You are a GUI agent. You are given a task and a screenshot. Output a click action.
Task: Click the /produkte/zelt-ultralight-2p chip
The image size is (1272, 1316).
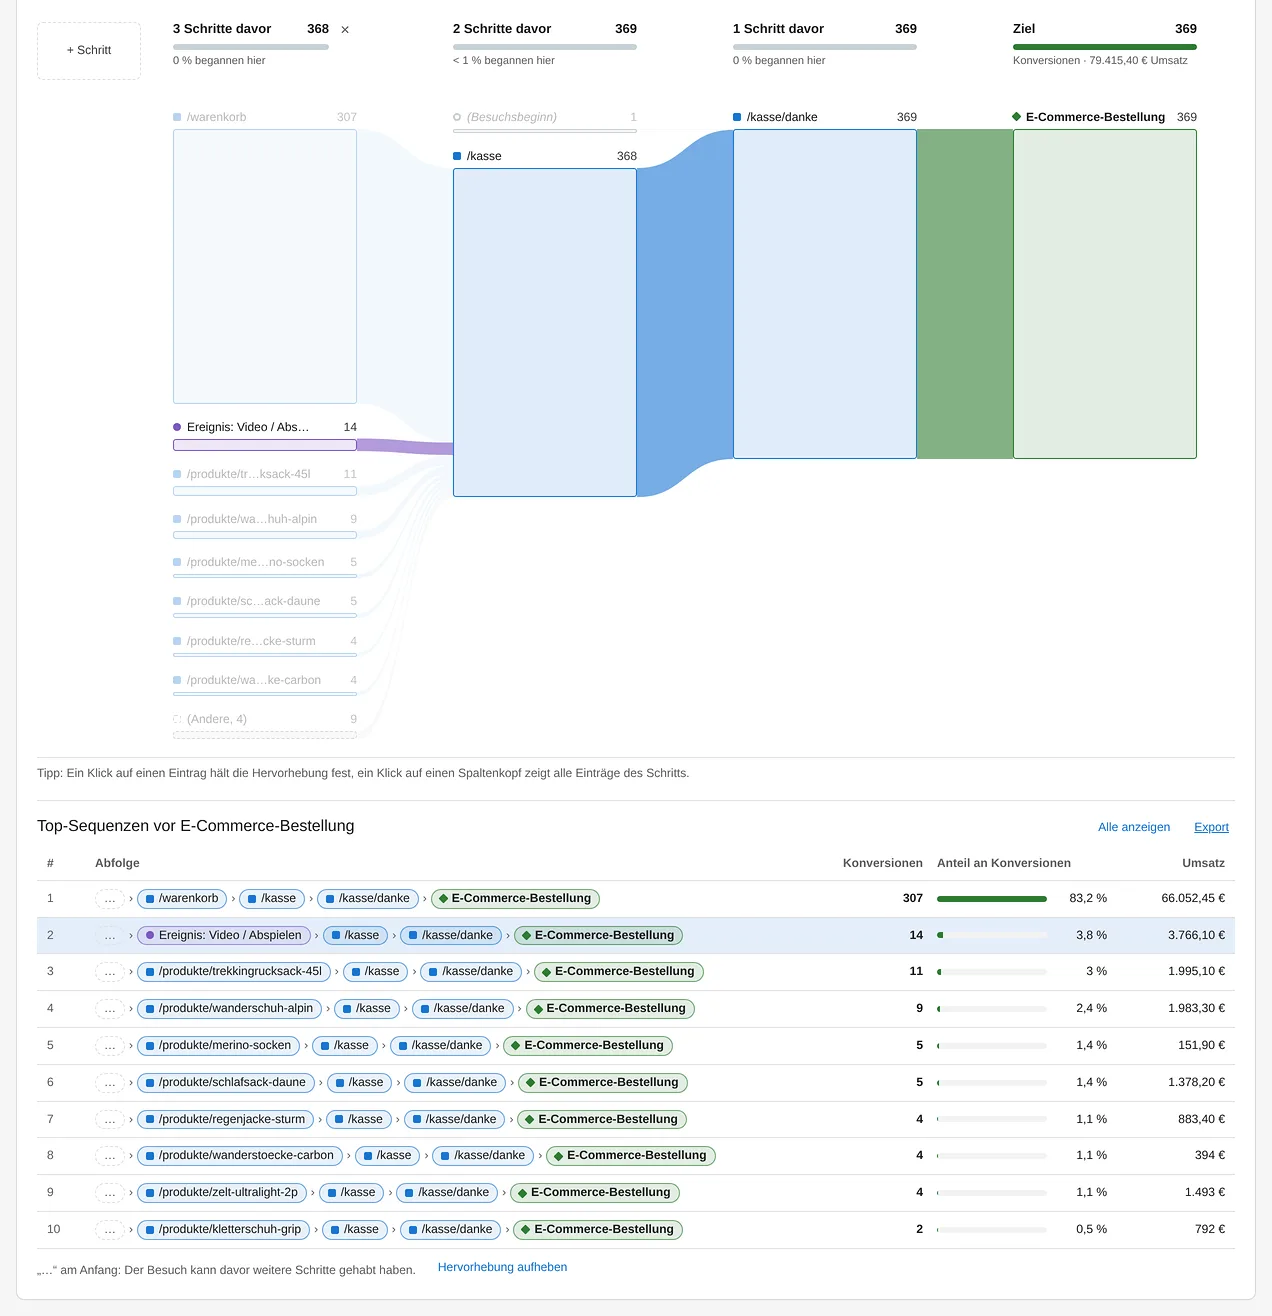222,1193
